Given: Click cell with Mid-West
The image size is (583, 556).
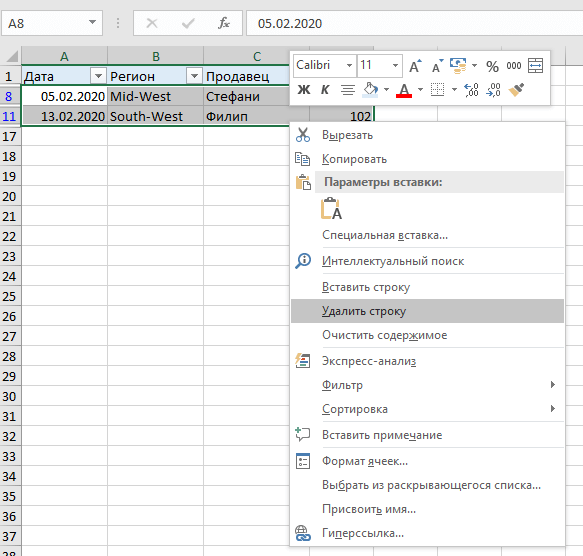Looking at the screenshot, I should tap(155, 96).
